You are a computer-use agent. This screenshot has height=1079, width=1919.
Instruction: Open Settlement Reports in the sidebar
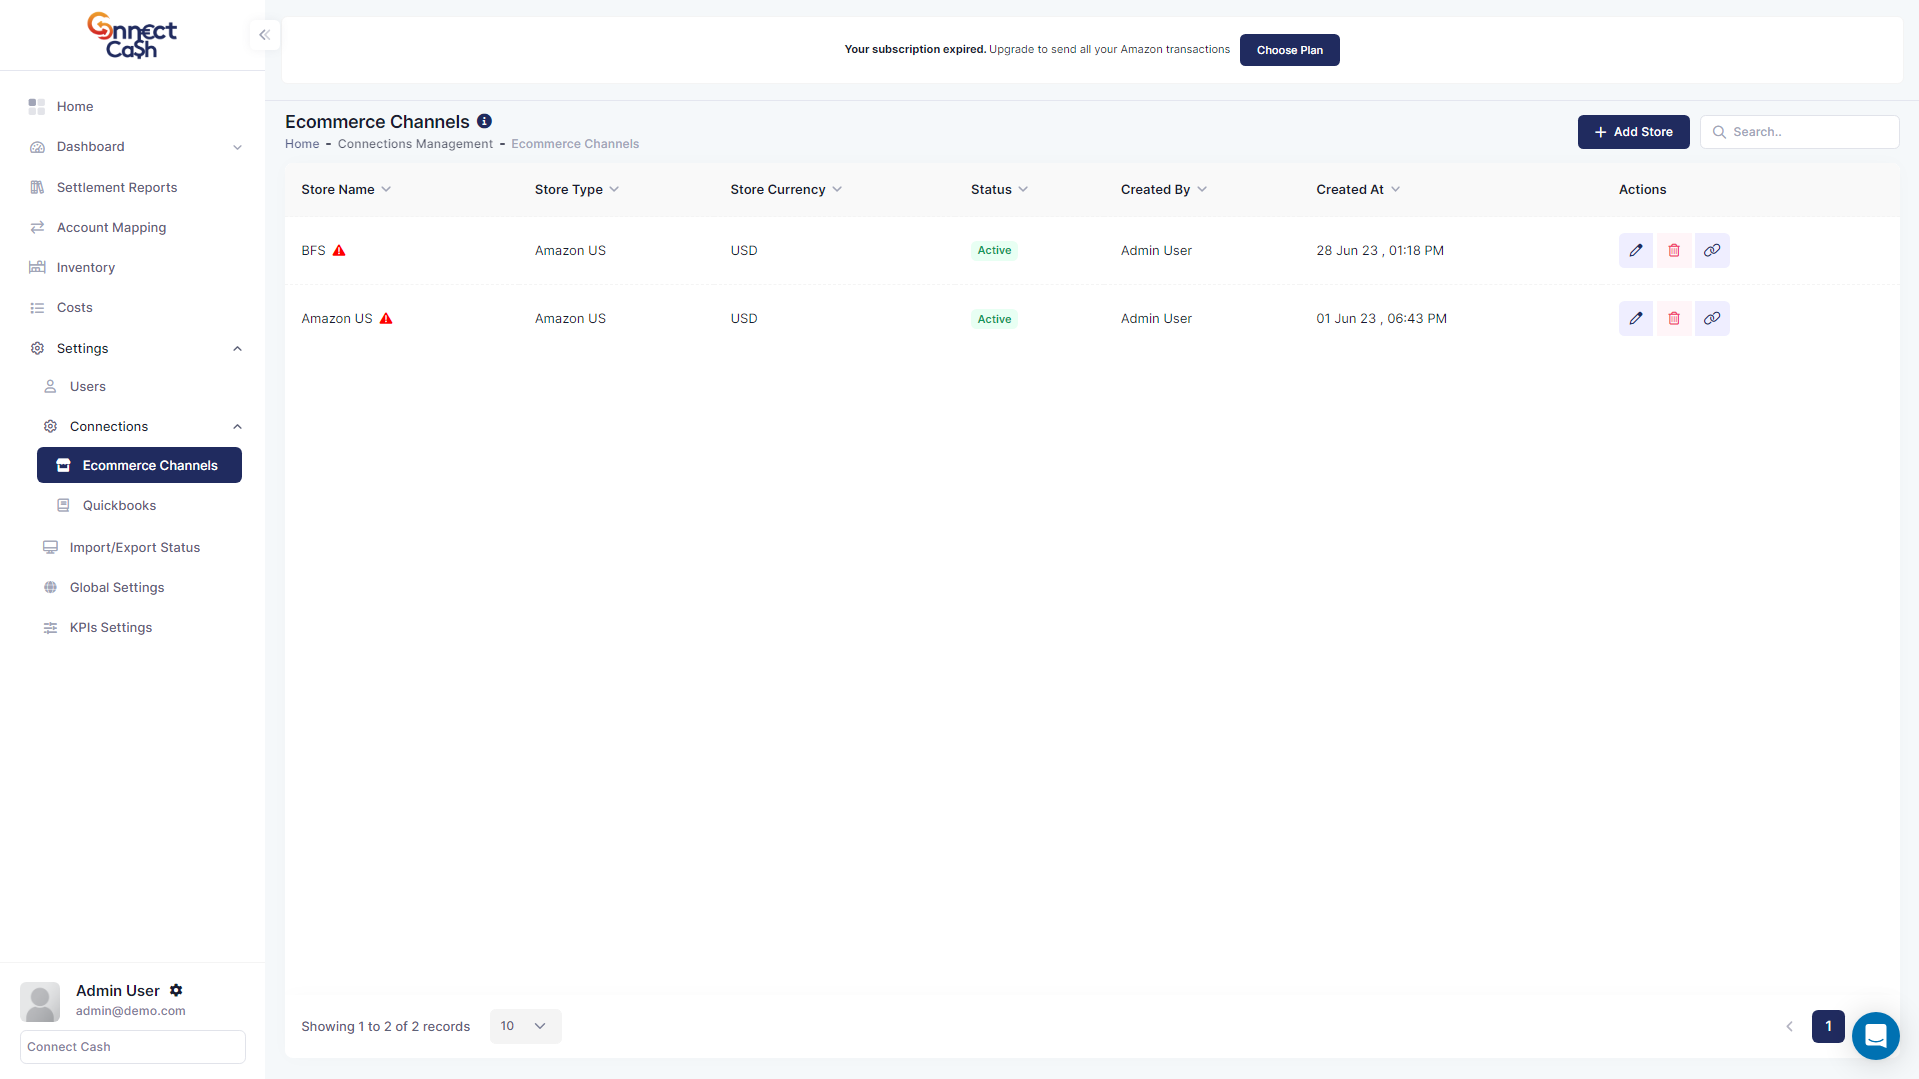point(117,187)
